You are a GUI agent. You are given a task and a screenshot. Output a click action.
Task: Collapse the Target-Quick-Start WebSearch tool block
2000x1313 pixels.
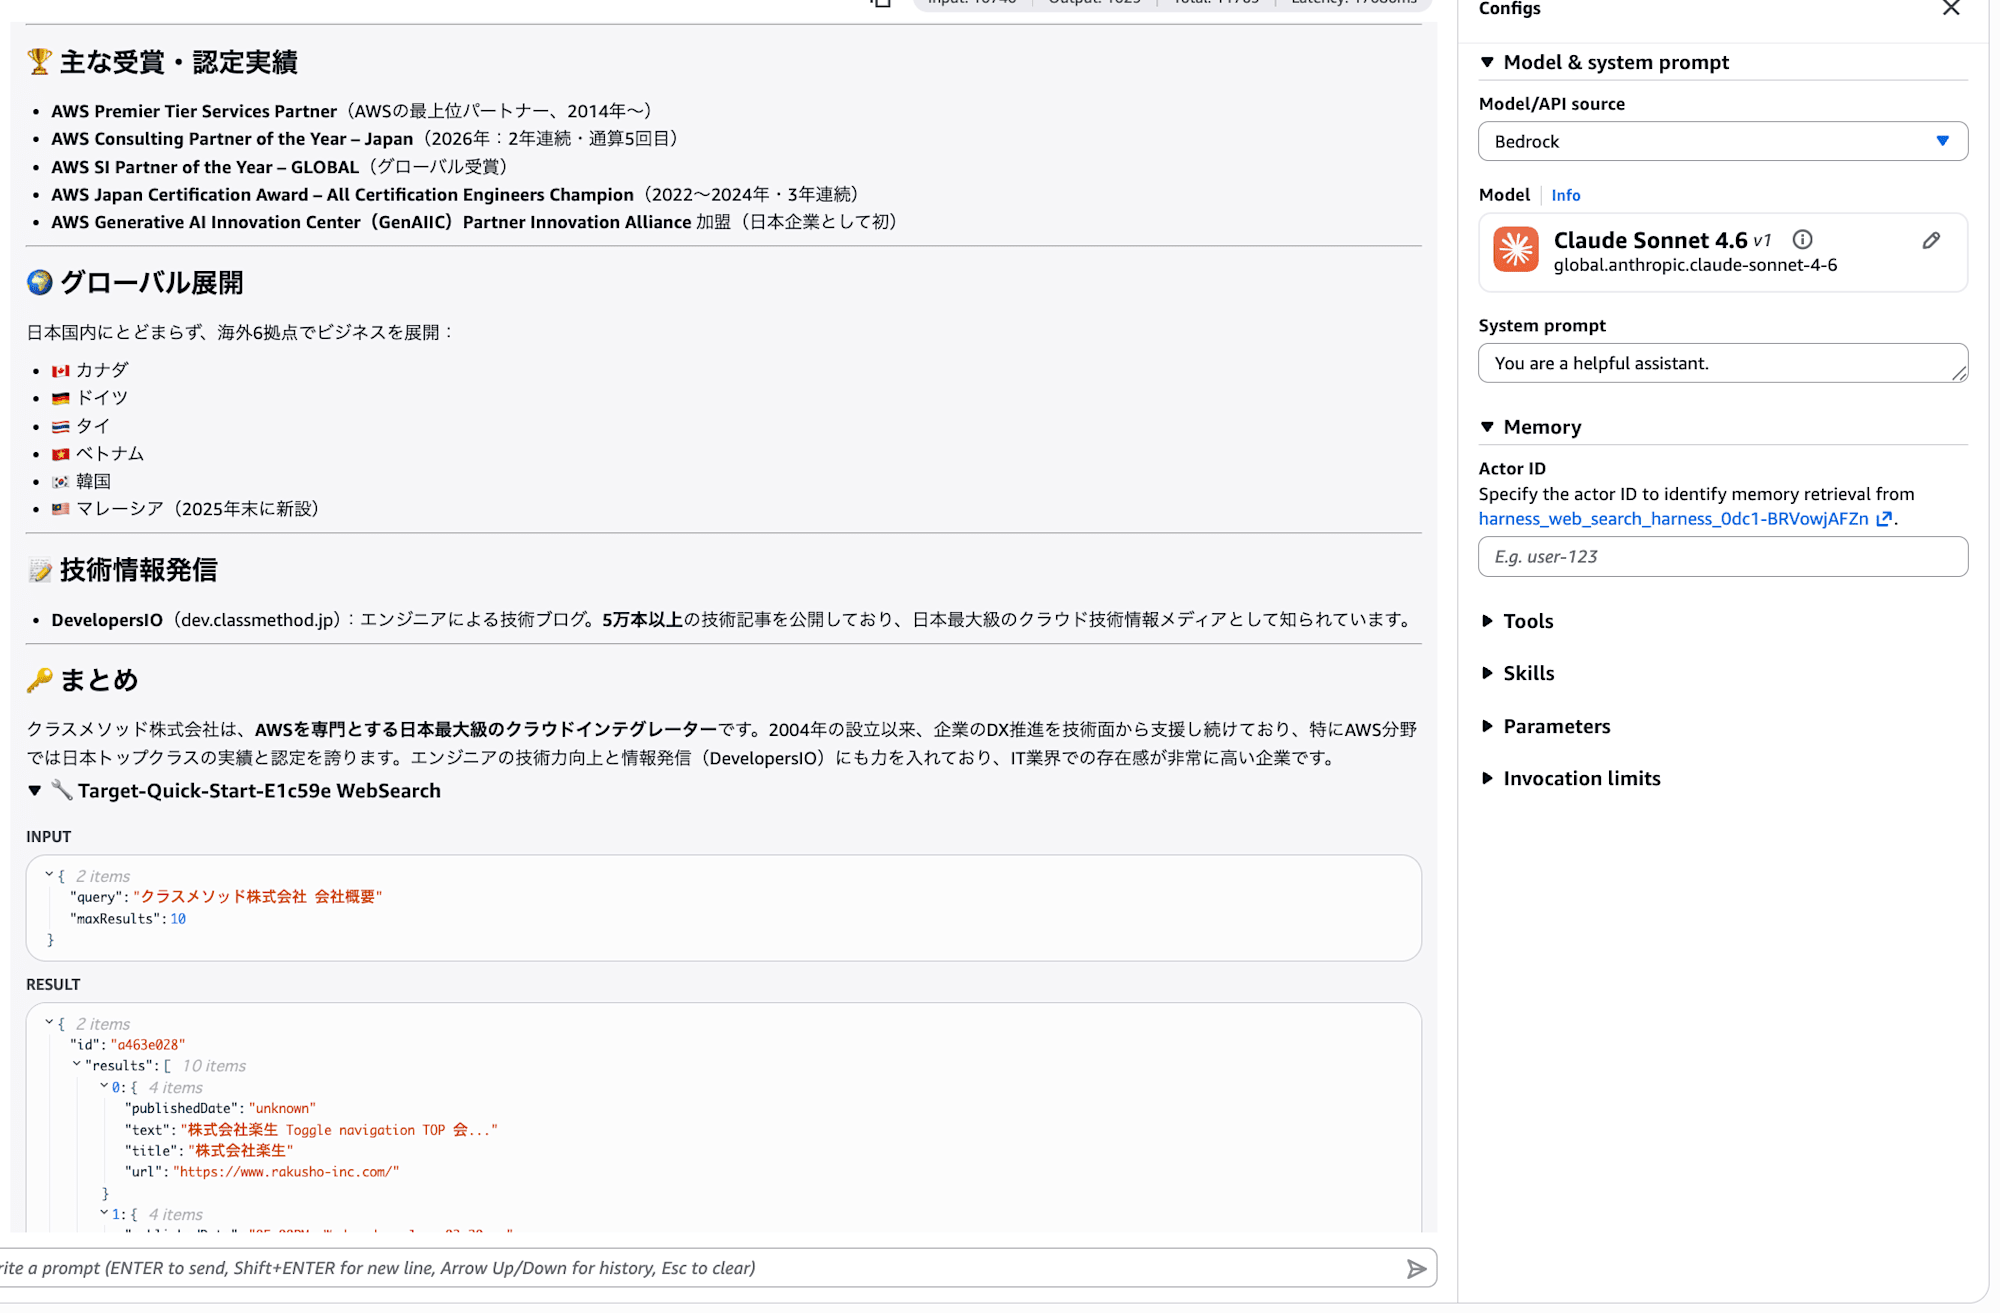(x=35, y=791)
